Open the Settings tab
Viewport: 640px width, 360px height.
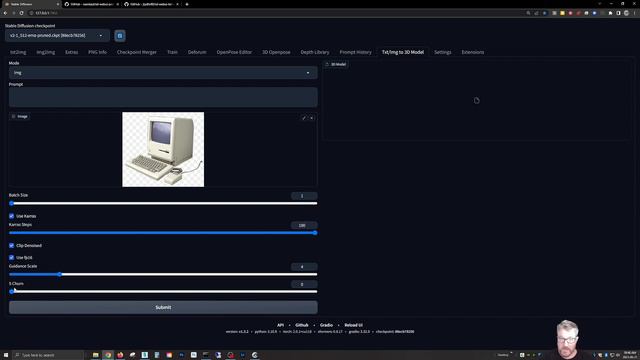tap(442, 52)
